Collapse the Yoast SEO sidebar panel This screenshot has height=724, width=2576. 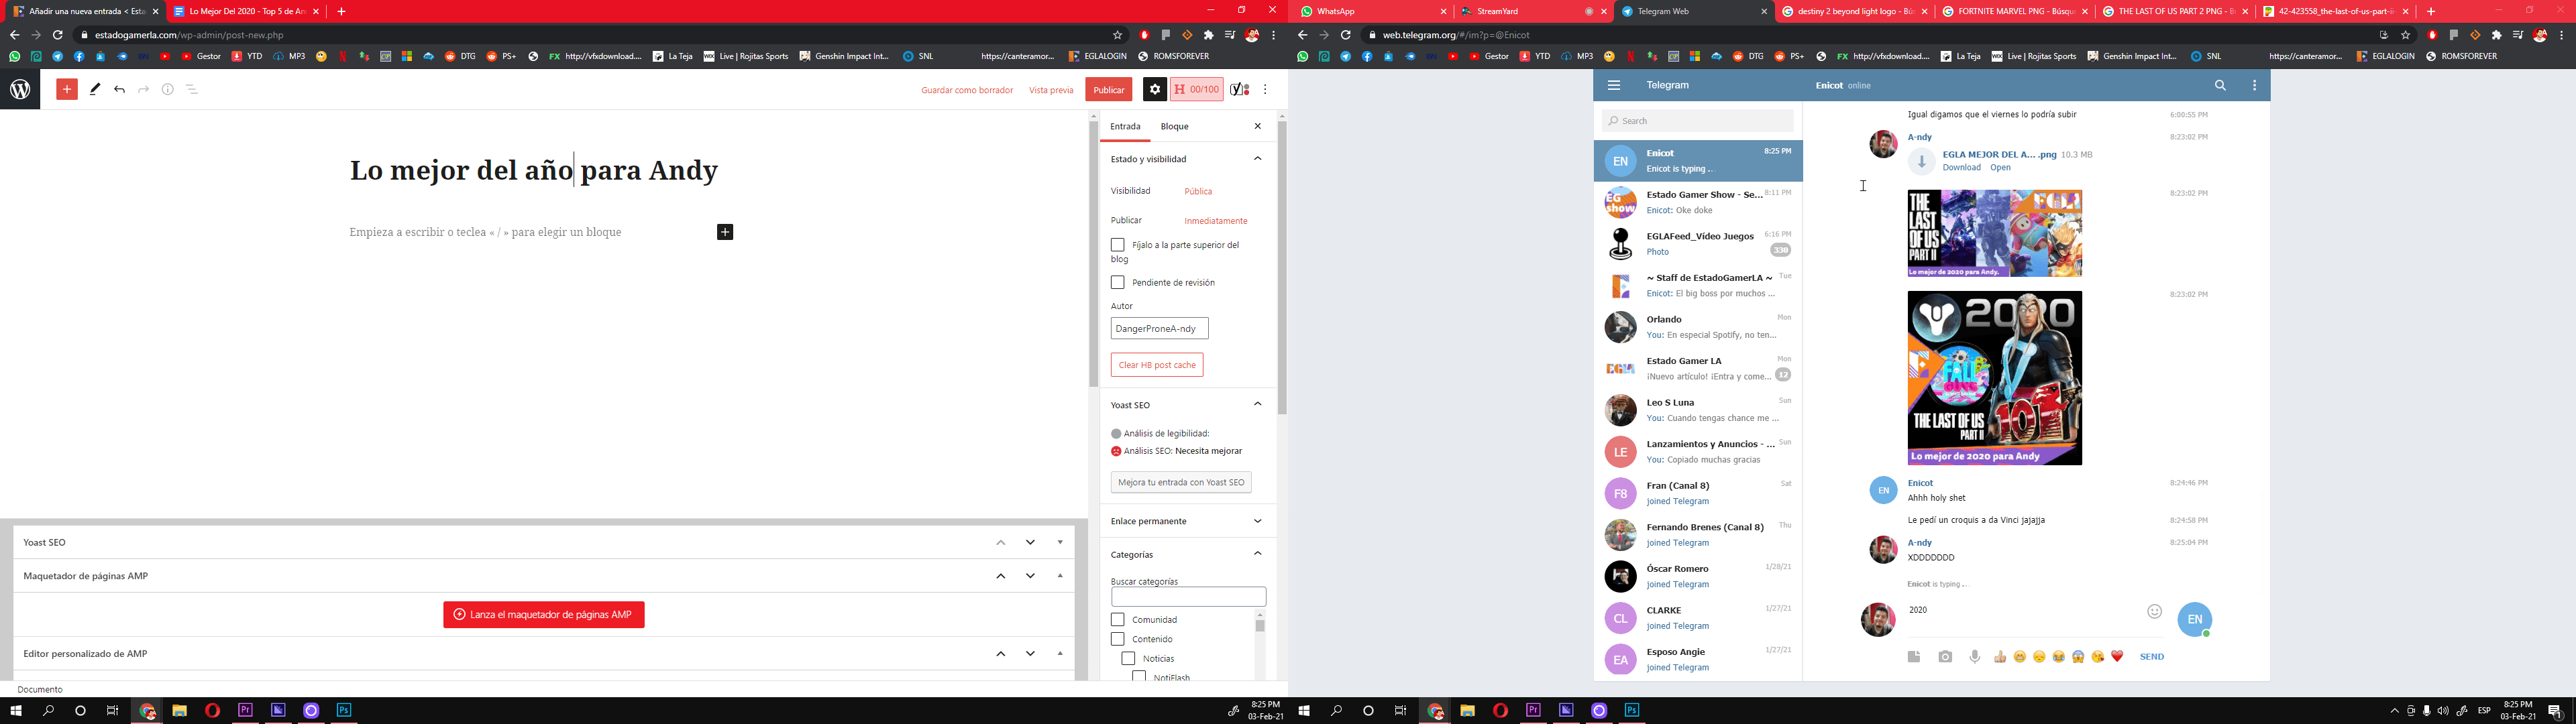click(x=1257, y=404)
